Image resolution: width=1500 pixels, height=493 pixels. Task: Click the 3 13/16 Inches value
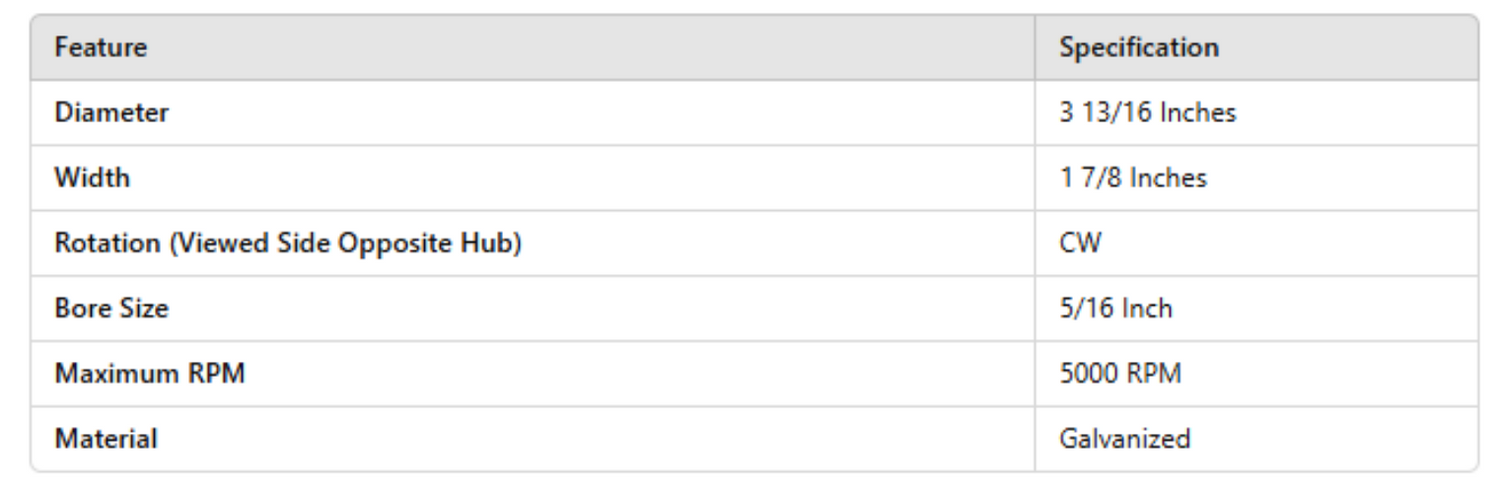(x=1147, y=112)
